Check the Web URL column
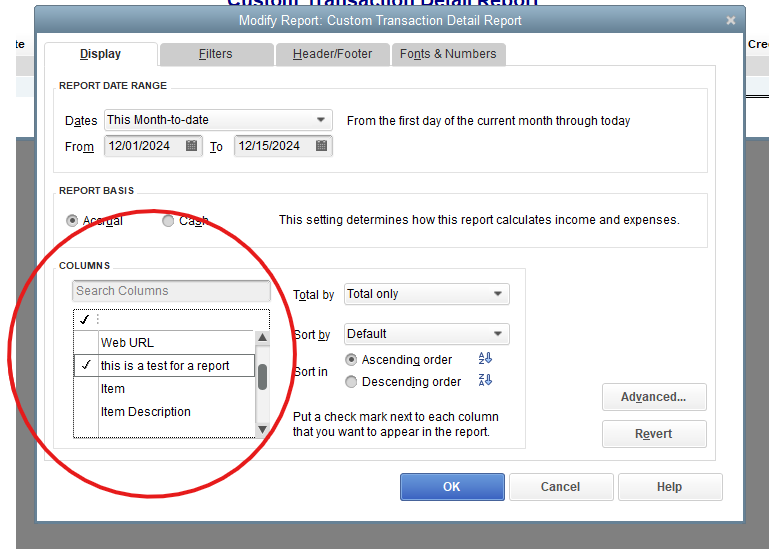Viewport: 769px width, 549px height. [86, 342]
